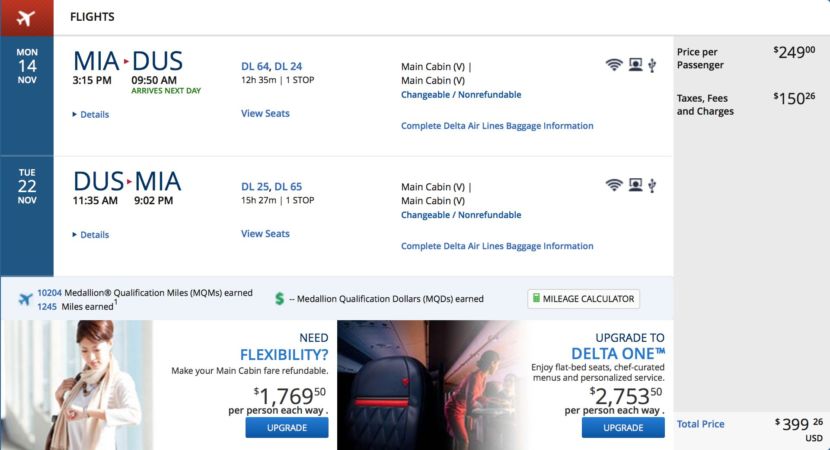Screen dimensions: 830x450
Task: Click USB power icon on outbound flight
Action: click(652, 66)
